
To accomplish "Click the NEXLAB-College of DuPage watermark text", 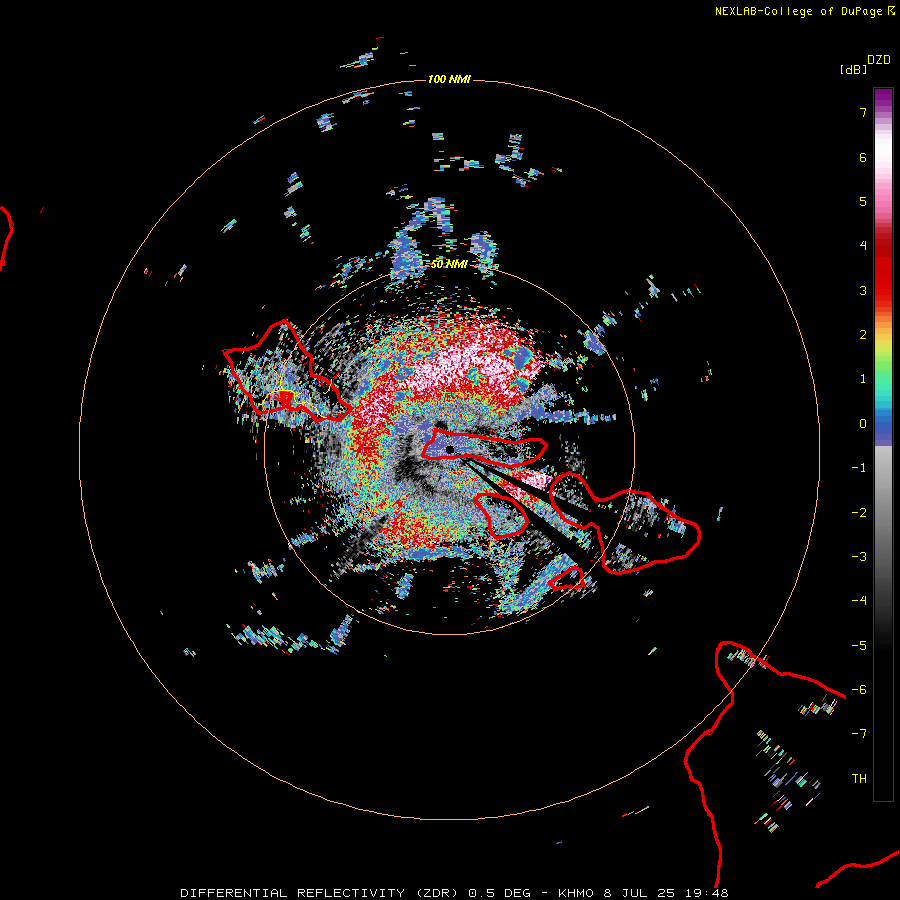I will [805, 11].
